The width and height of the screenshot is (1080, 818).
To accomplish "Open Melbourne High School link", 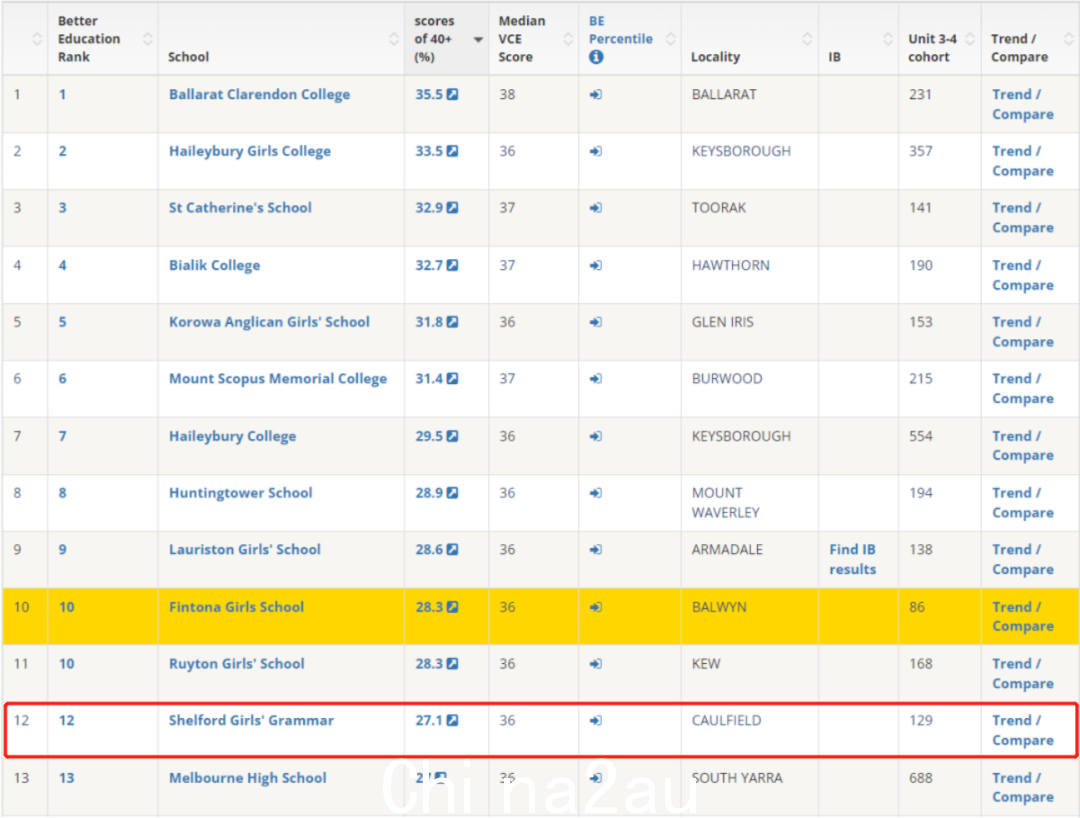I will [248, 777].
